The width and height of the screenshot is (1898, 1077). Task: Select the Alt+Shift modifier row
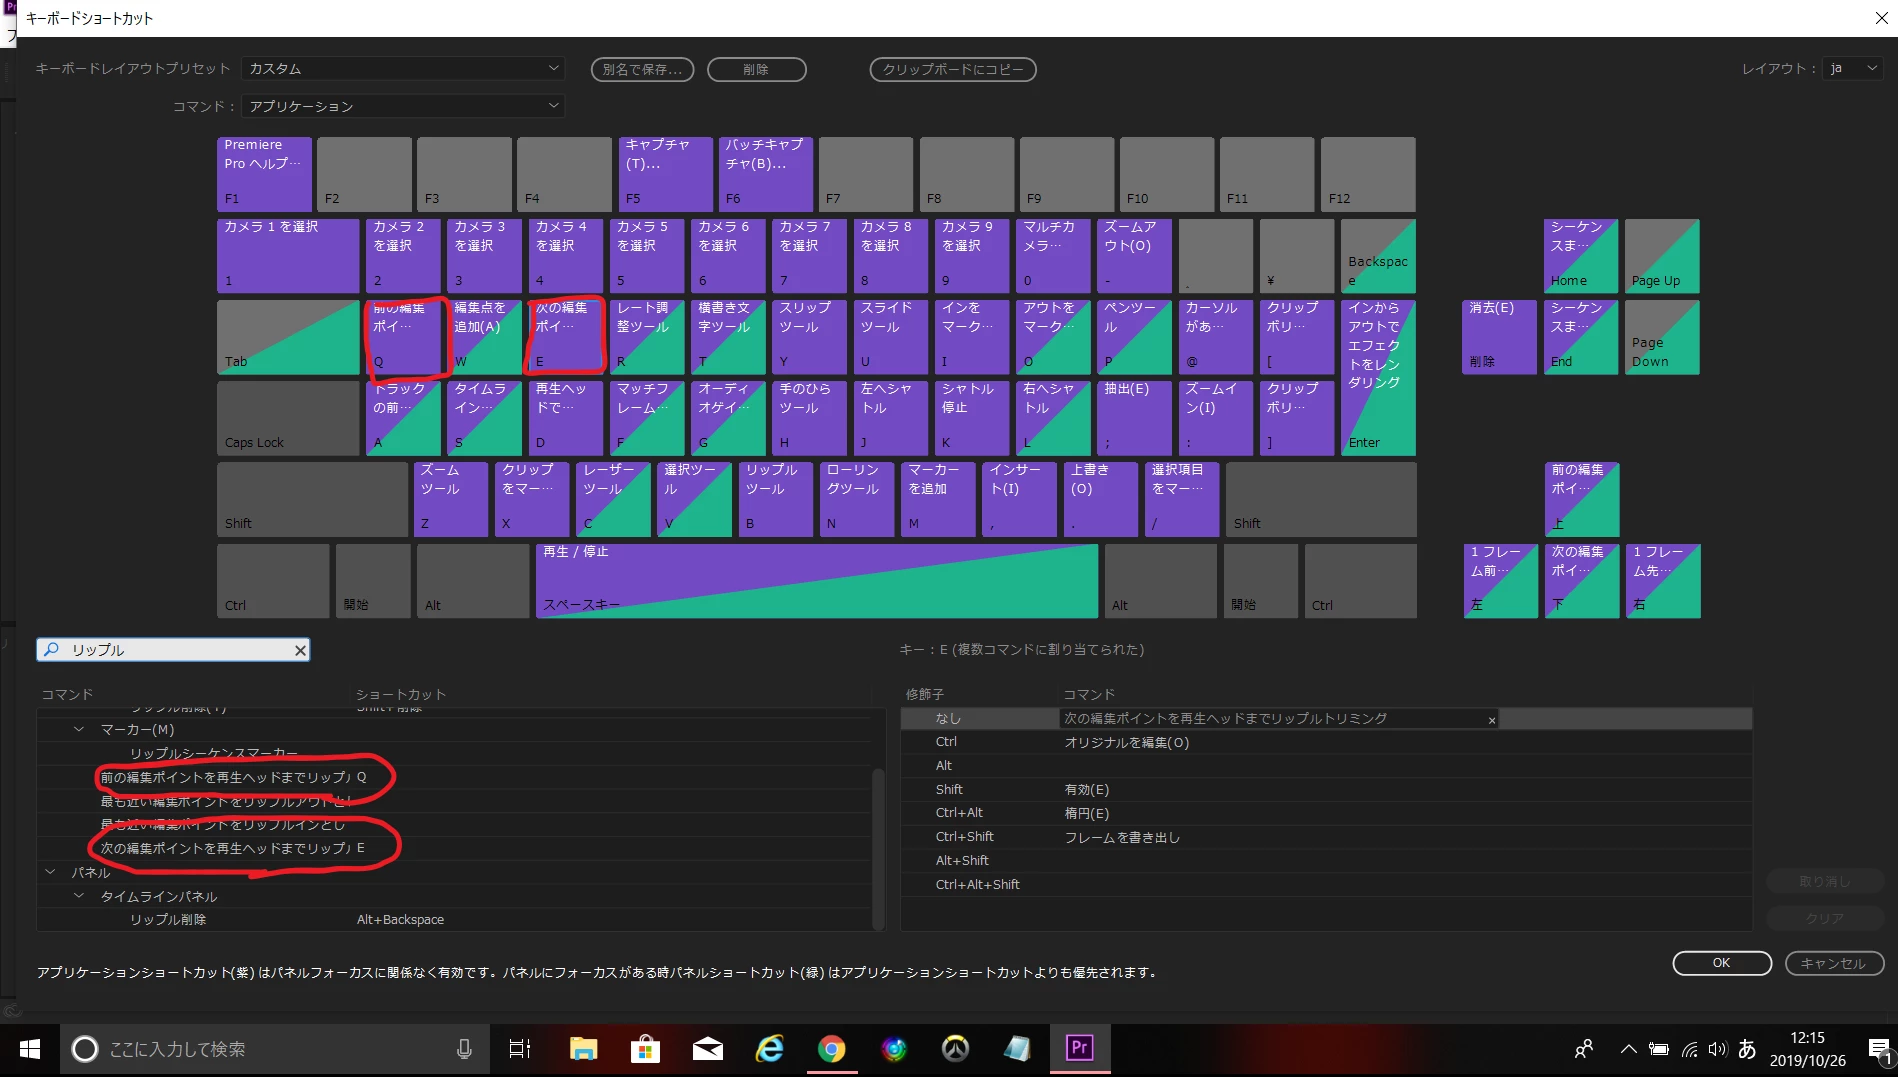(x=1326, y=861)
